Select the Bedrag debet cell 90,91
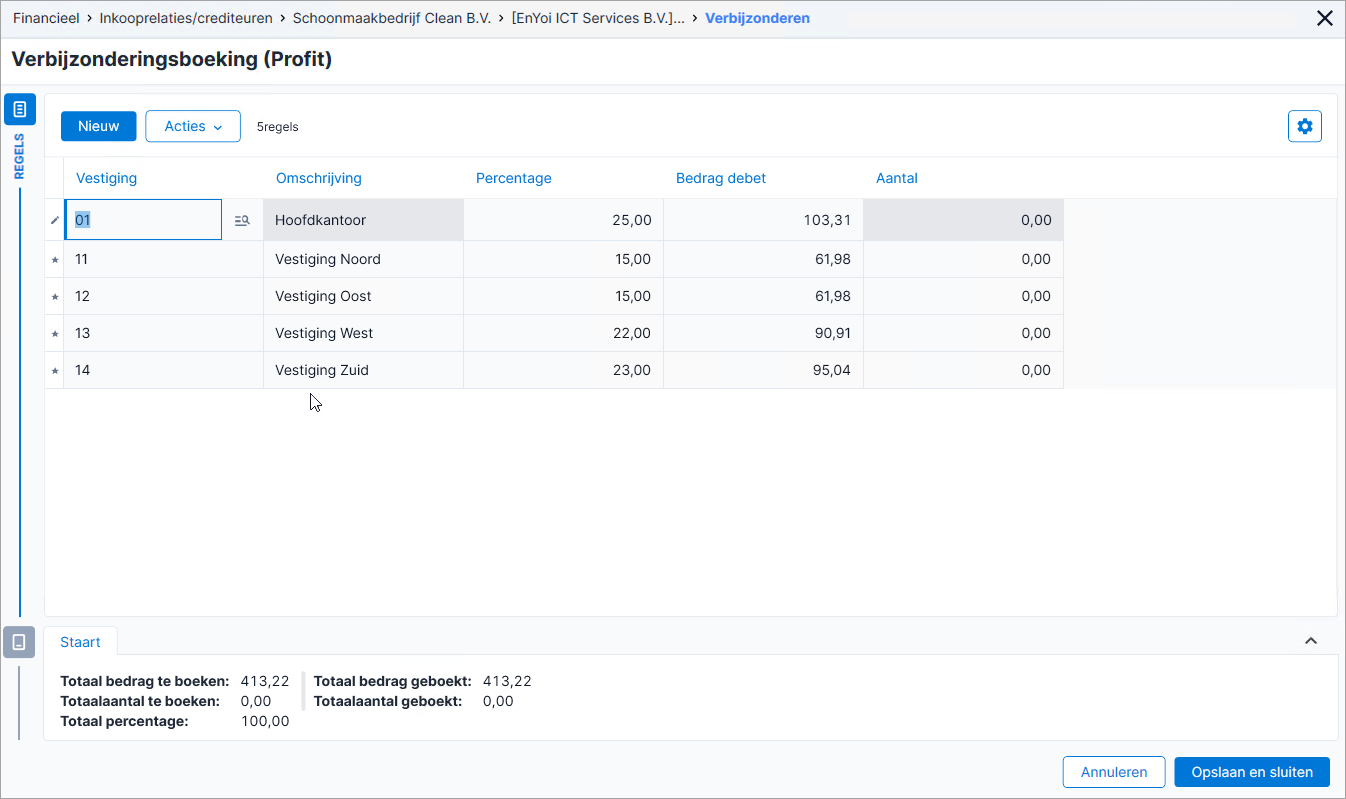The width and height of the screenshot is (1346, 799). pos(763,333)
